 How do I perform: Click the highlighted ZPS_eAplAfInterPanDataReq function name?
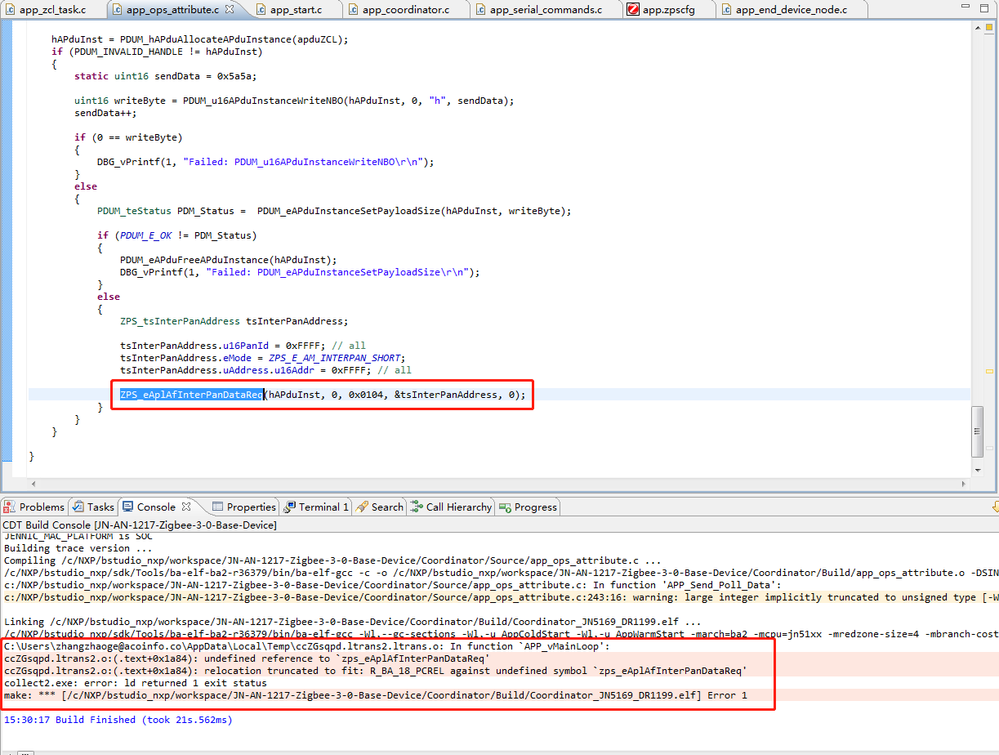(x=192, y=394)
